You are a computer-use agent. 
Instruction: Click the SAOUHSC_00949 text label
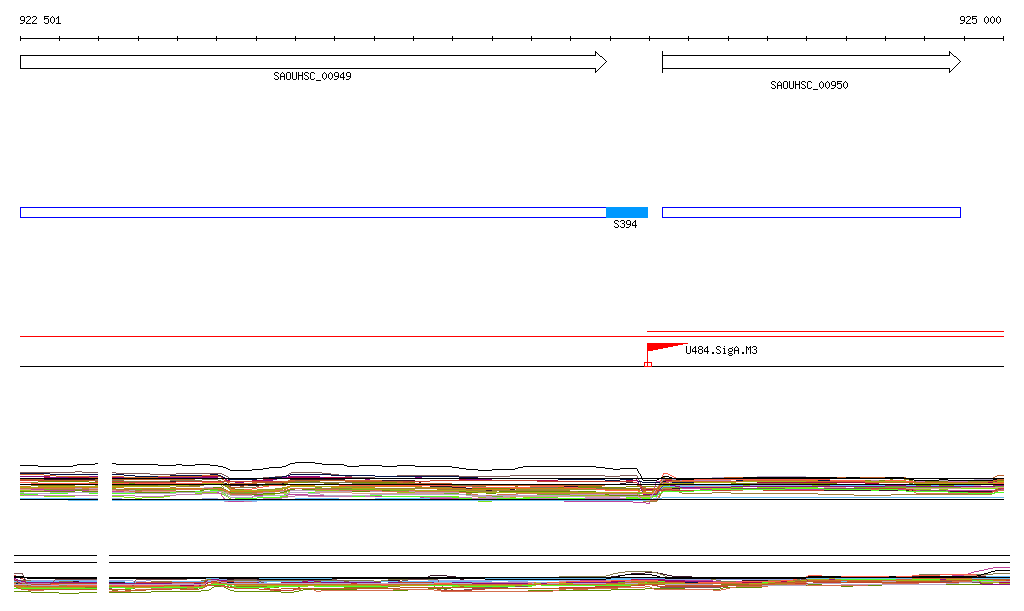(x=312, y=77)
